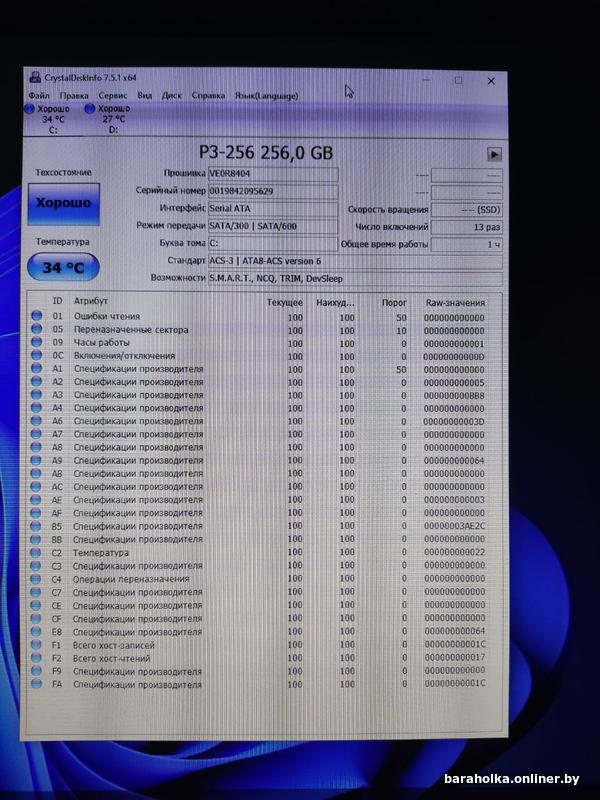Click status icon of row 0C Включения/отключения
The image size is (600, 800).
pos(36,355)
